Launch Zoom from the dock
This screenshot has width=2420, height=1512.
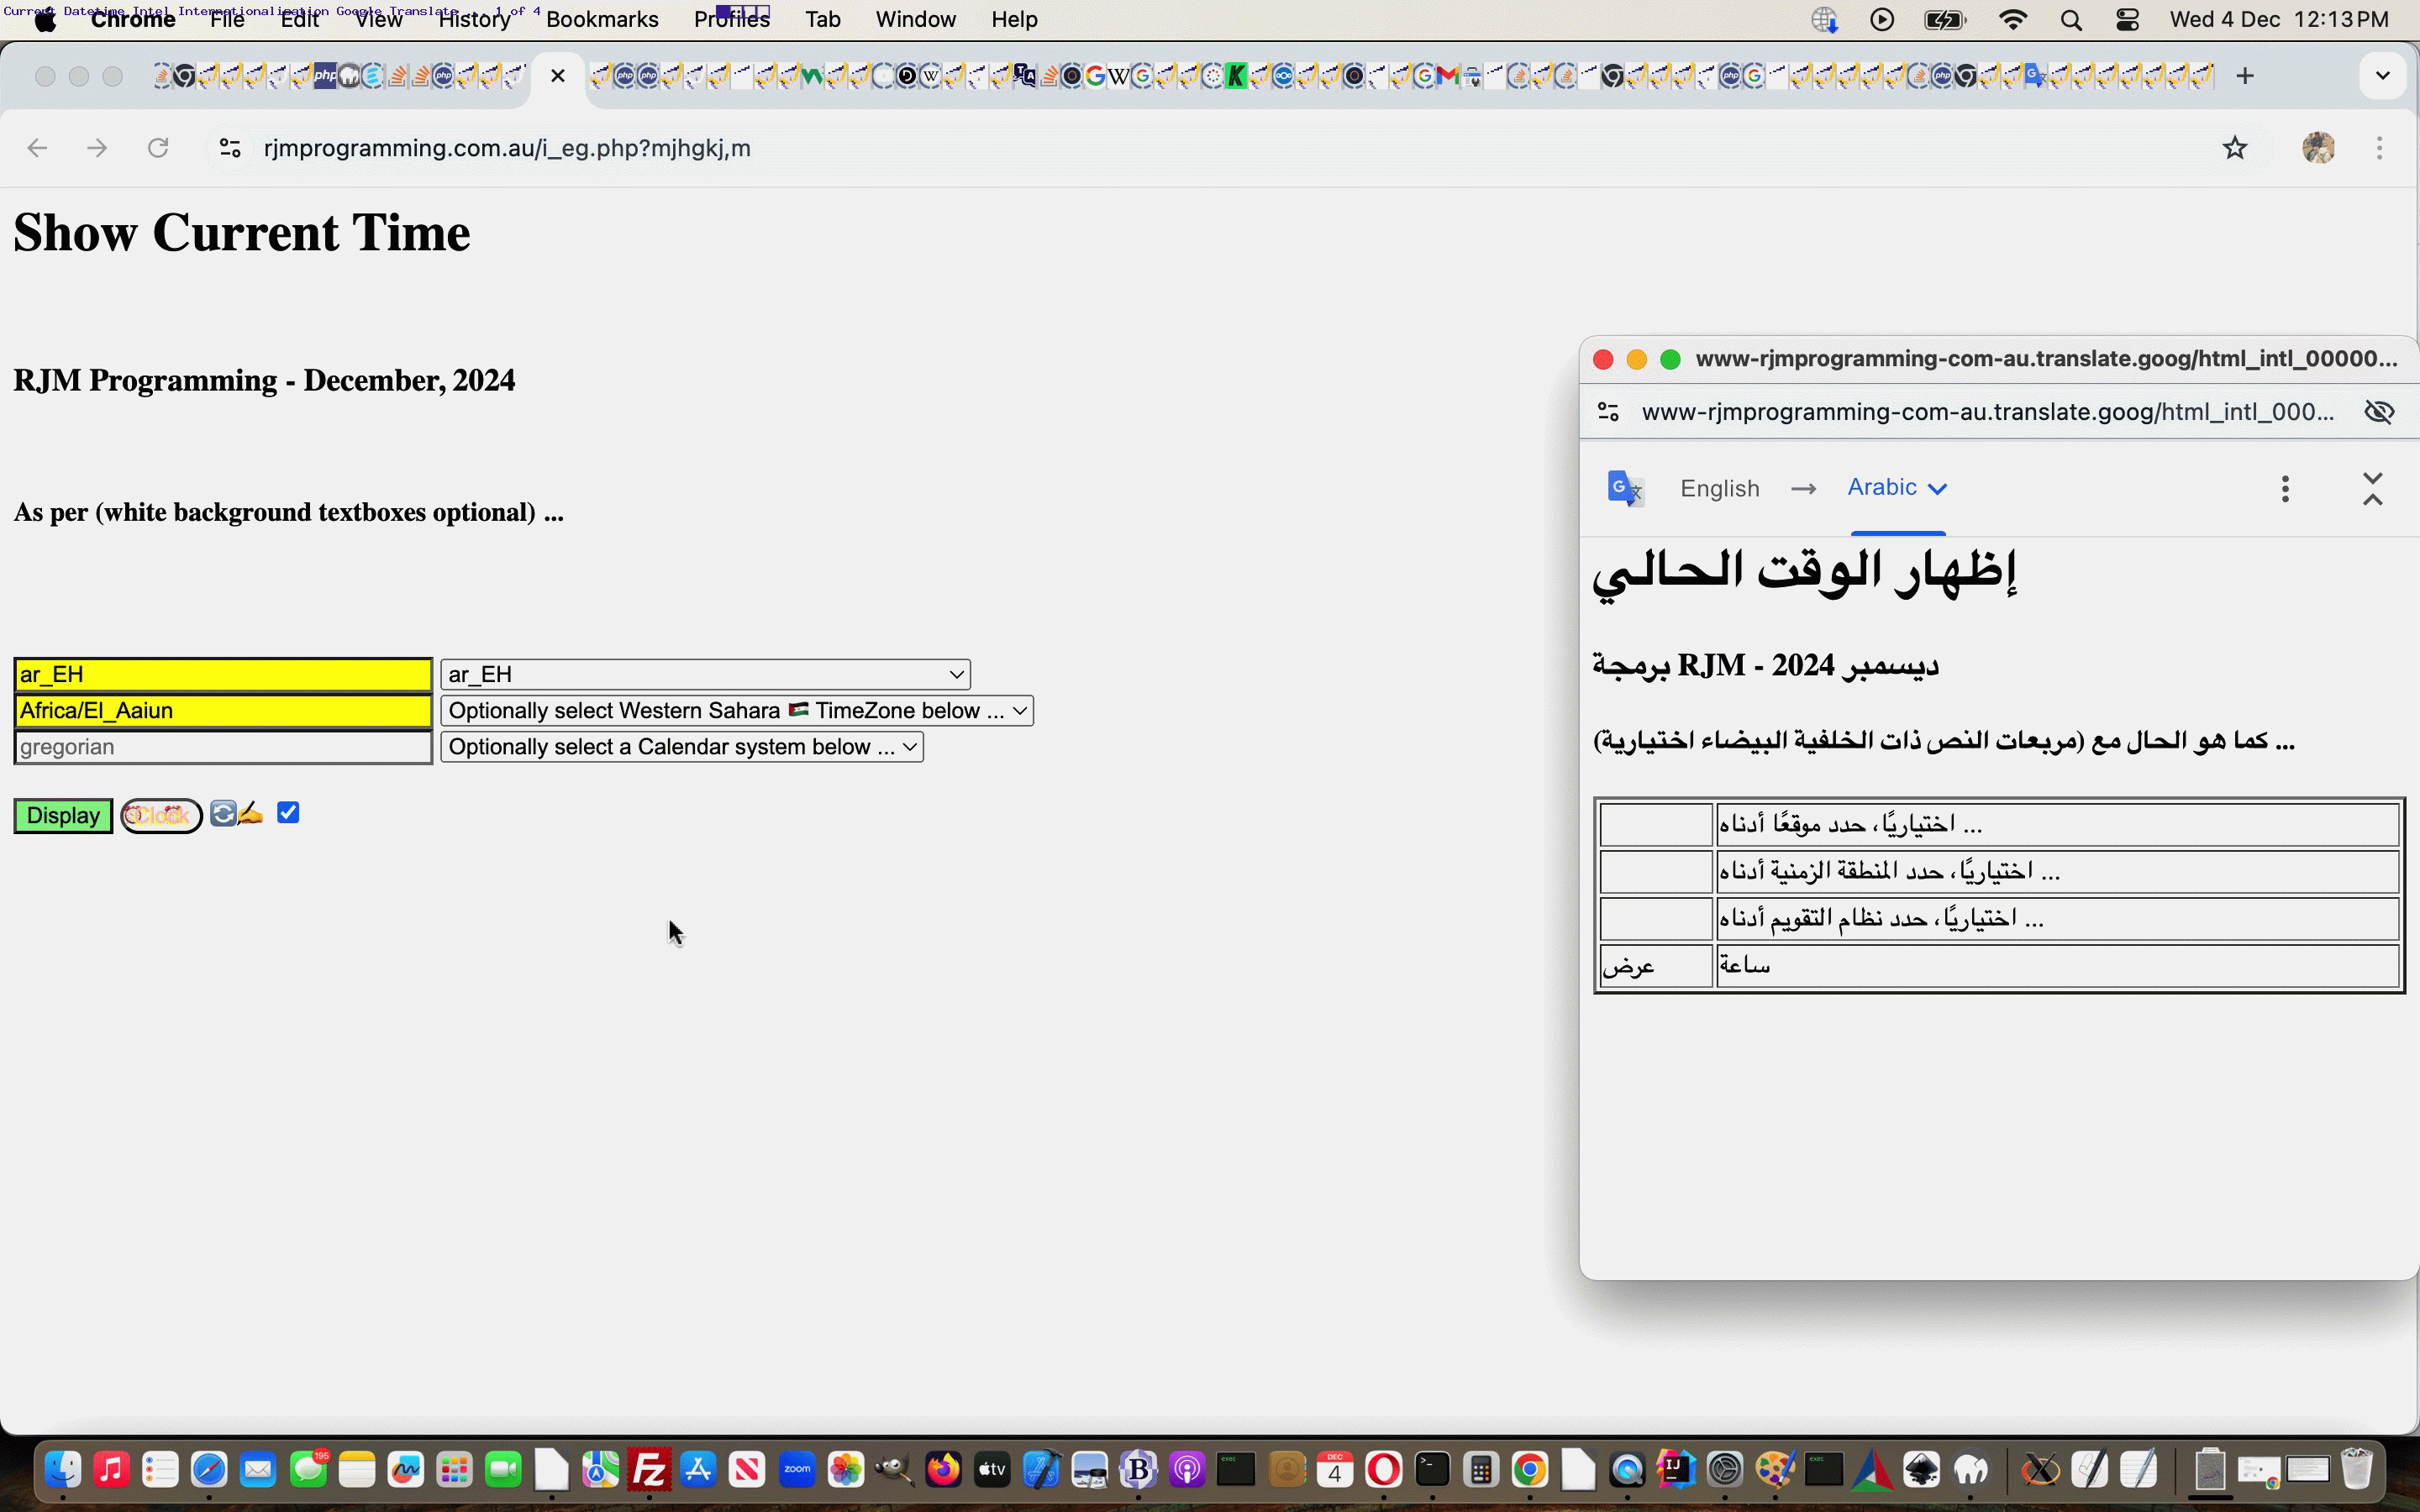pos(797,1470)
